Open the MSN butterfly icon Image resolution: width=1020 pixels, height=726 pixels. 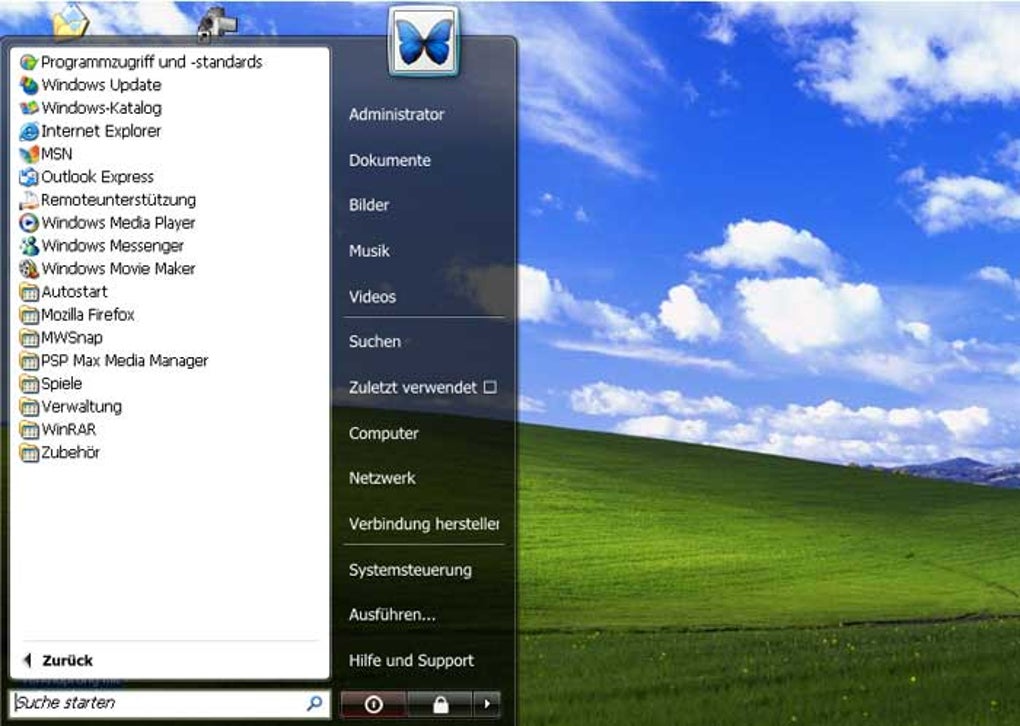click(x=29, y=154)
